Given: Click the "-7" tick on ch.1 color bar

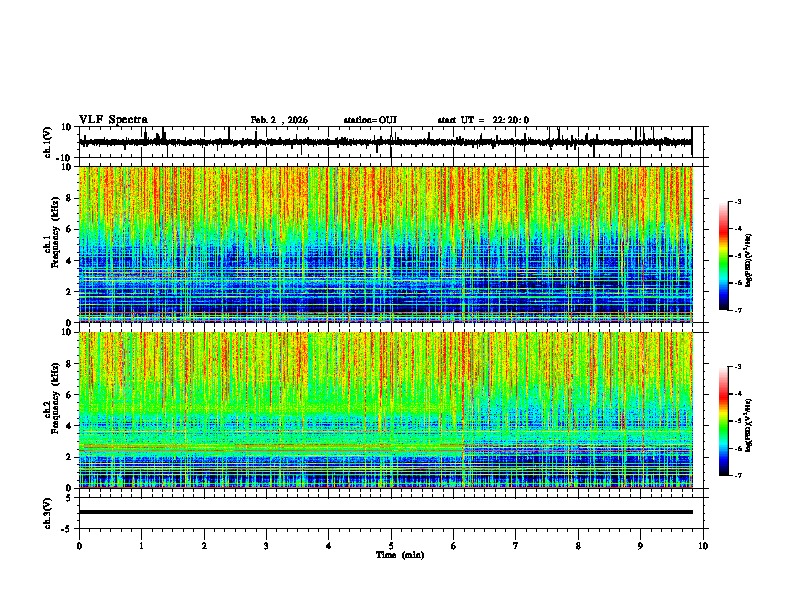Looking at the screenshot, I should (738, 311).
